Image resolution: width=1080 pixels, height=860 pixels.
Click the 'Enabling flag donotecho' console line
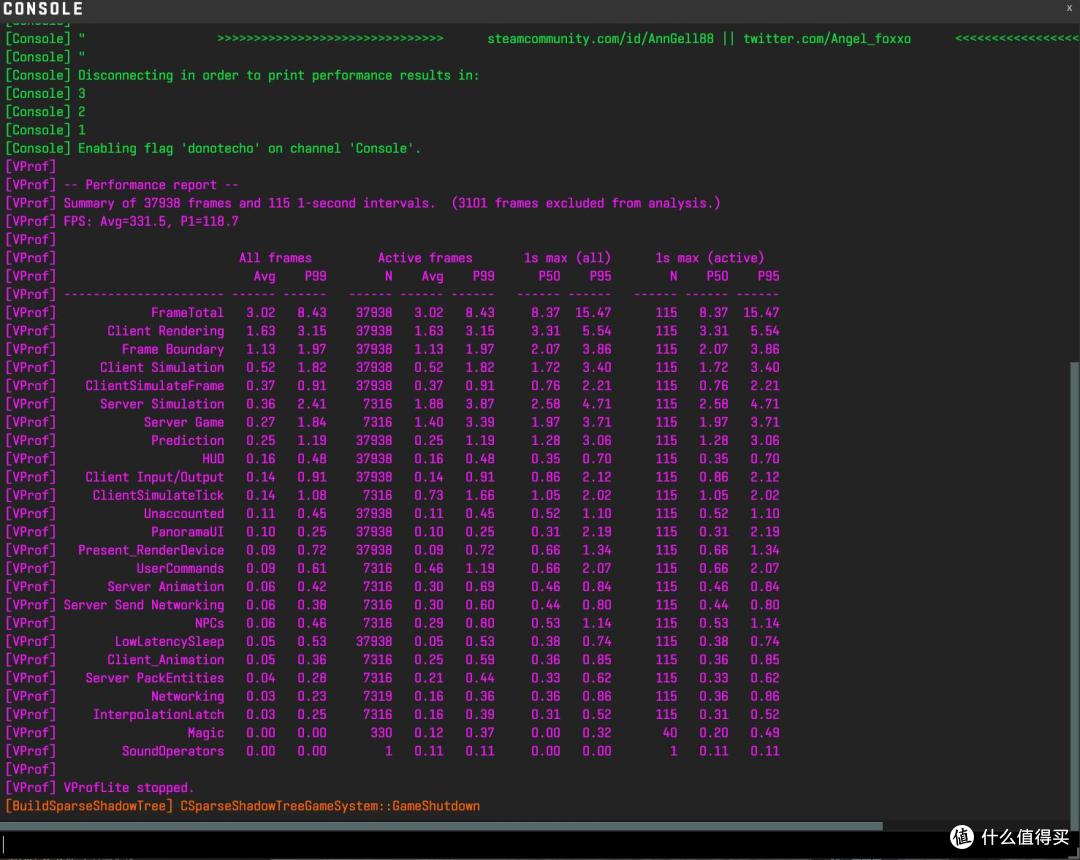click(212, 148)
